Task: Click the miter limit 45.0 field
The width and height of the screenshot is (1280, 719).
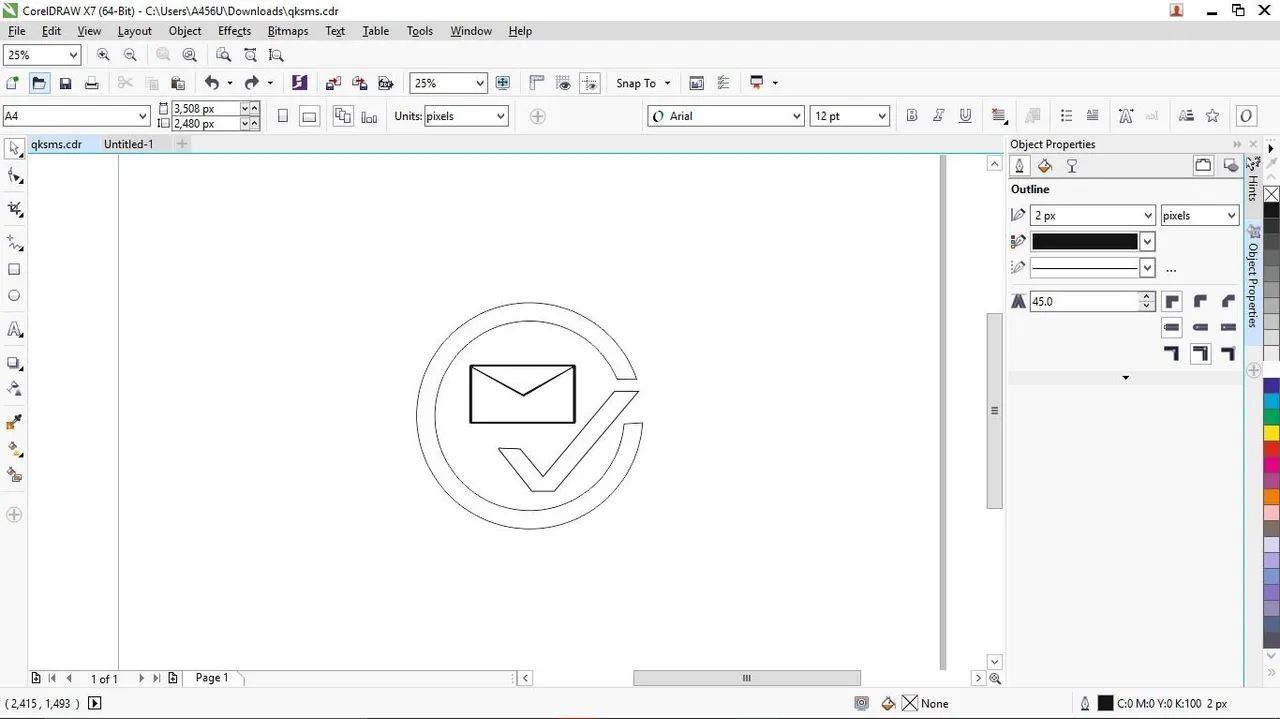Action: [x=1084, y=301]
